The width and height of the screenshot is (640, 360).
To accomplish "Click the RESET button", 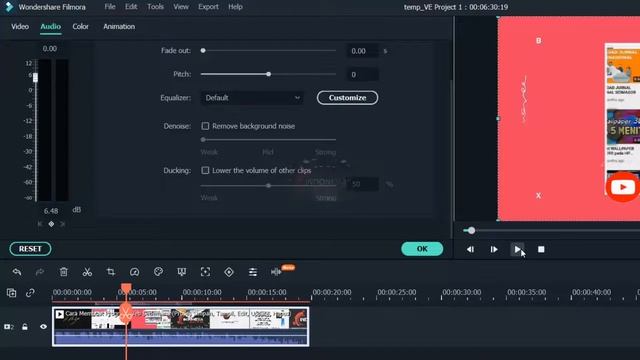I will pos(30,249).
